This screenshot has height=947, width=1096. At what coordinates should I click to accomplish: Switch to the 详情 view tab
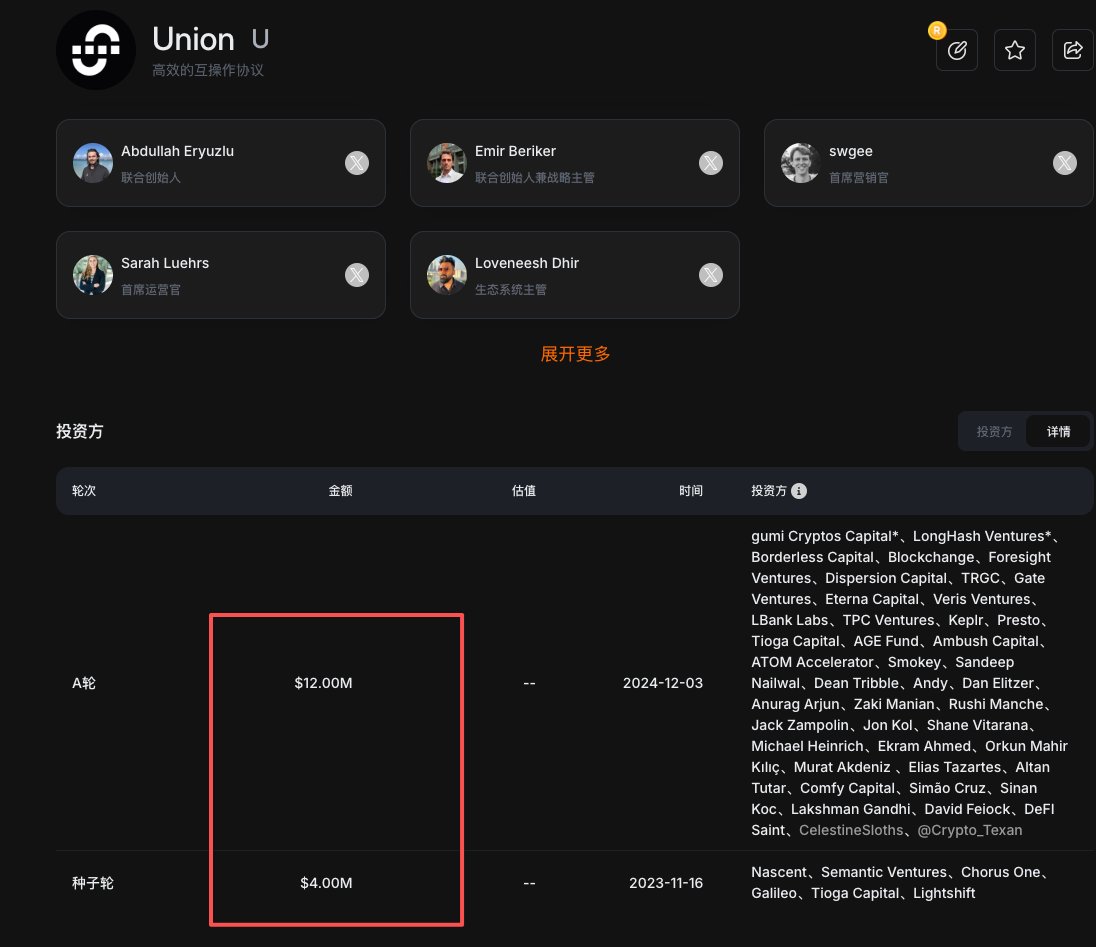coord(1058,431)
